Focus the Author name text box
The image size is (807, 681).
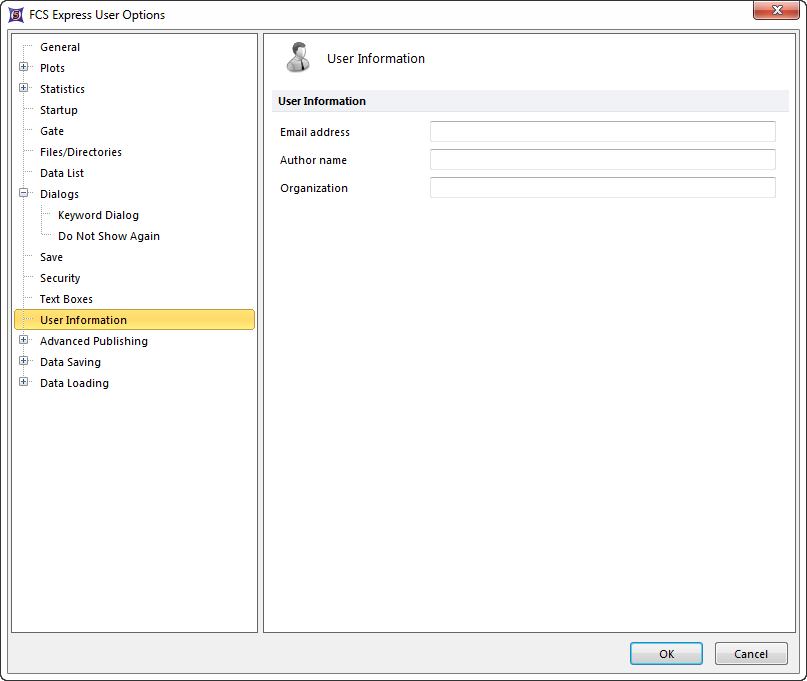point(602,160)
